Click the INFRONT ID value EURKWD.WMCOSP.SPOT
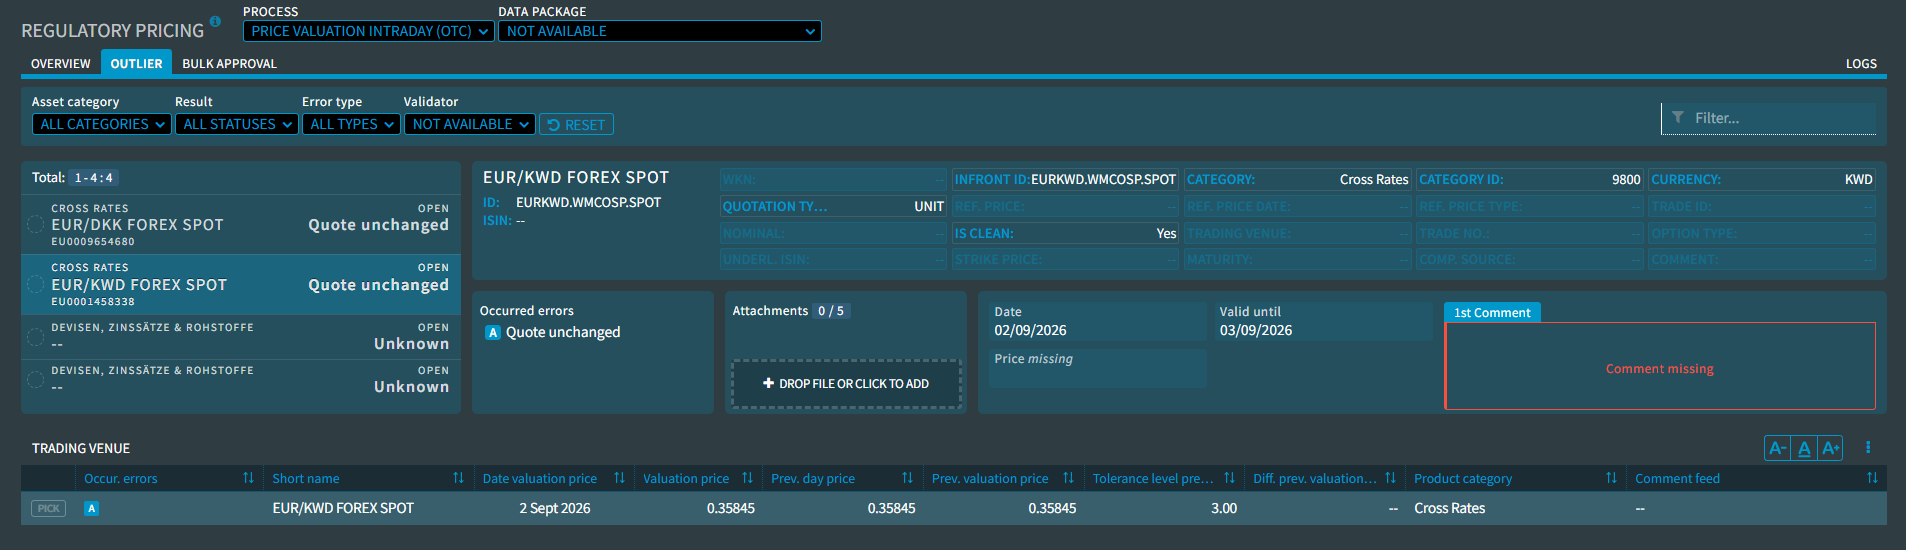The image size is (1906, 550). point(1103,179)
